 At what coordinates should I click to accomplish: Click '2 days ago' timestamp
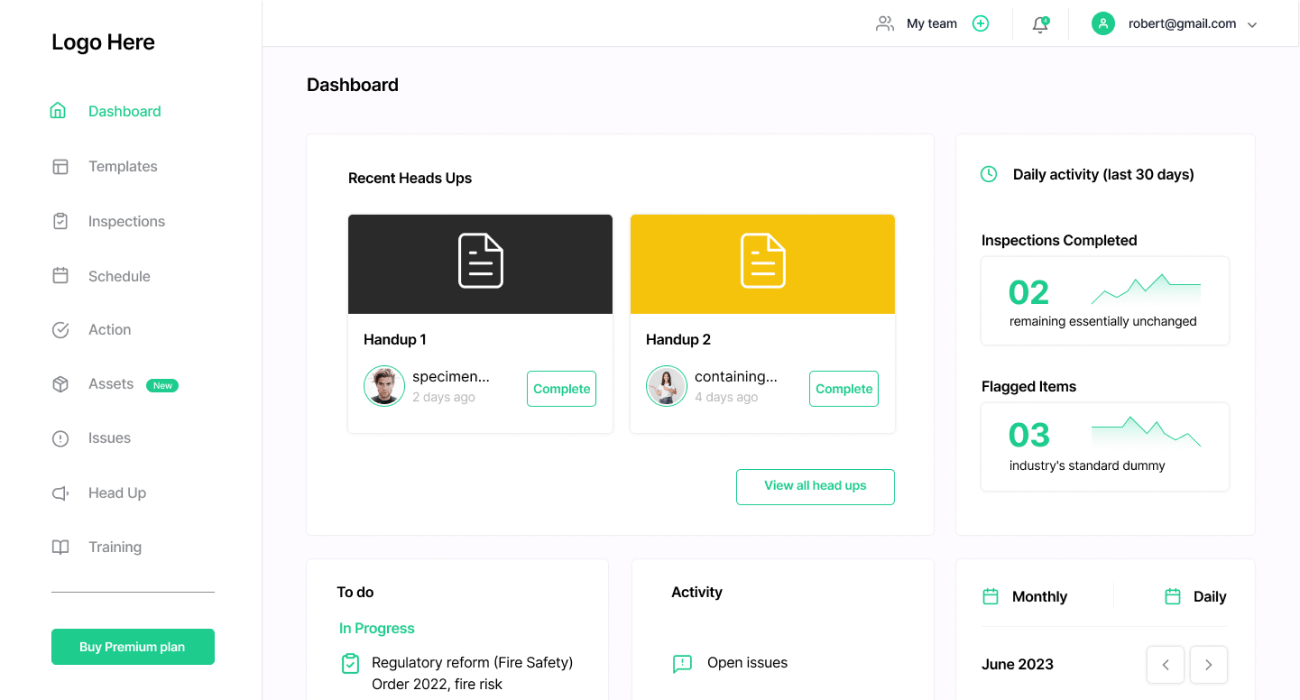(x=444, y=397)
